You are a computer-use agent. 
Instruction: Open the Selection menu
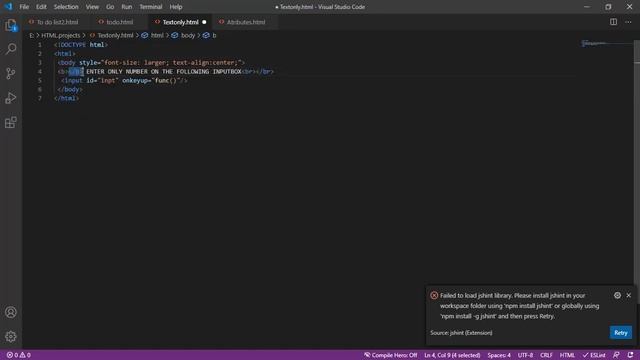click(66, 7)
